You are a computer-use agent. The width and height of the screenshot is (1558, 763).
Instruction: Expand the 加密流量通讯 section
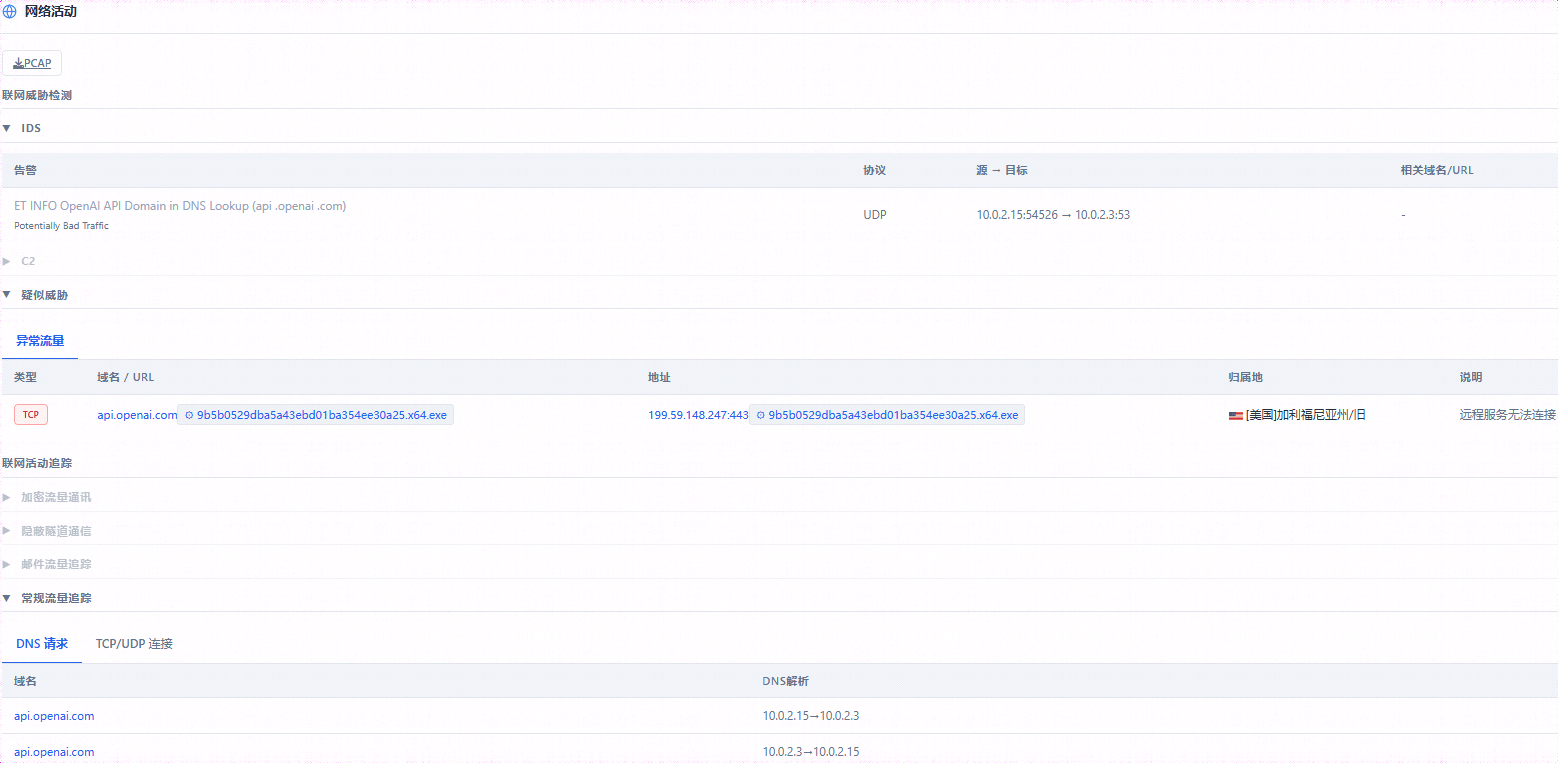point(7,497)
